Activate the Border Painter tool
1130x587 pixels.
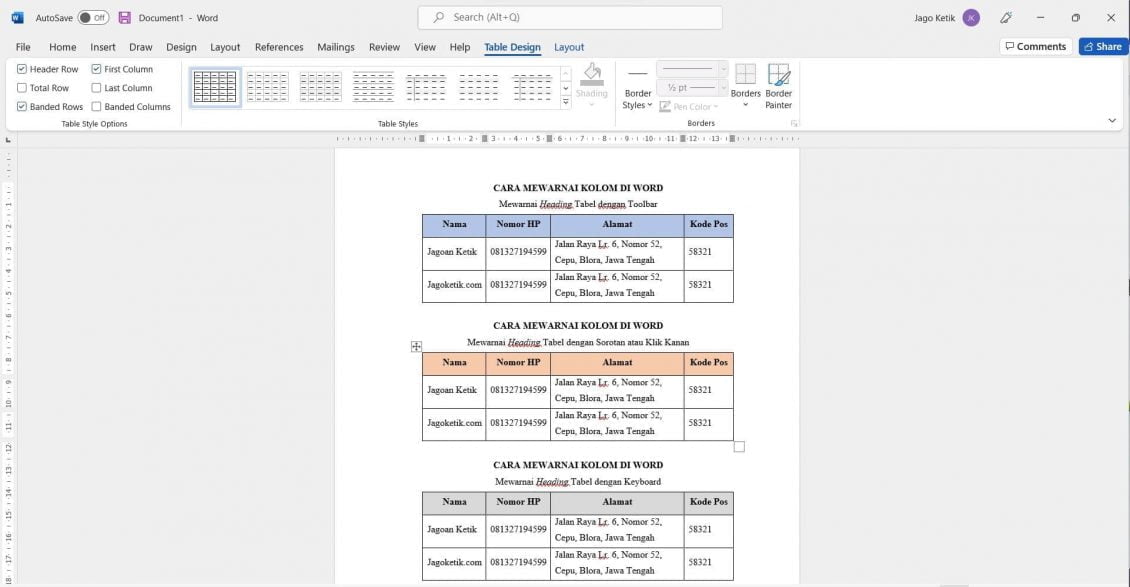(x=778, y=86)
